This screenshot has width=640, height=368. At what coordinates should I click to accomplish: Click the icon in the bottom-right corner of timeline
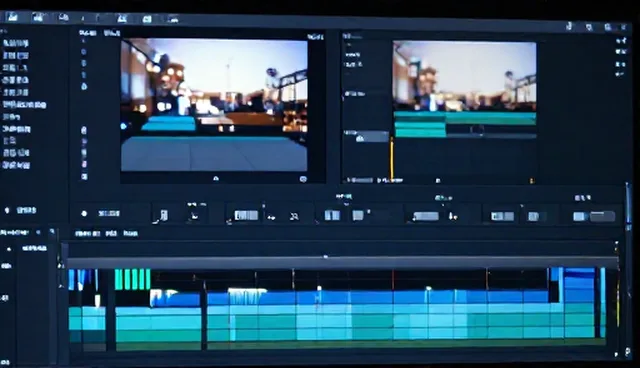628,352
